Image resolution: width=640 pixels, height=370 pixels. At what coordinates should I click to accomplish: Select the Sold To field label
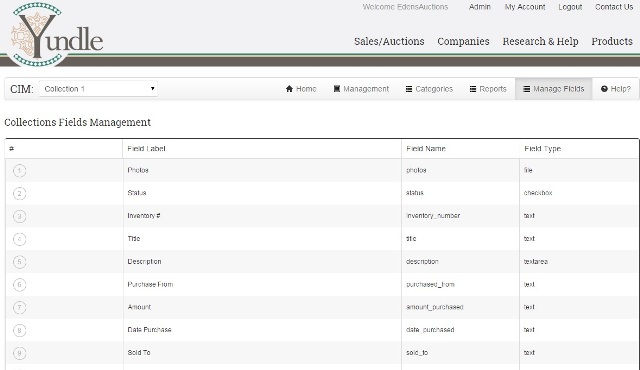139,352
